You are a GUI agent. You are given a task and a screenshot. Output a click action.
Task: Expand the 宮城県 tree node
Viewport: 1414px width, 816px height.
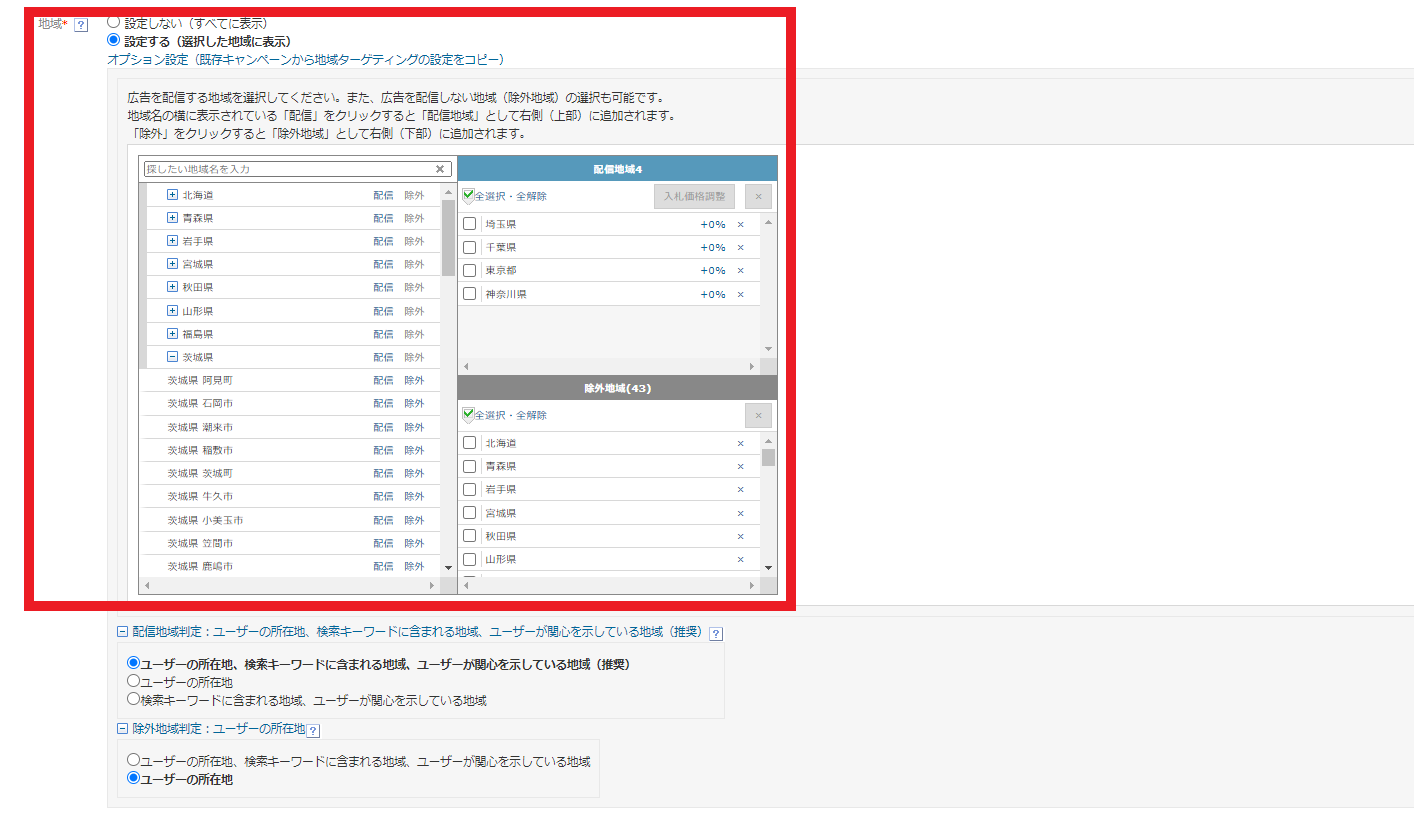(x=172, y=264)
